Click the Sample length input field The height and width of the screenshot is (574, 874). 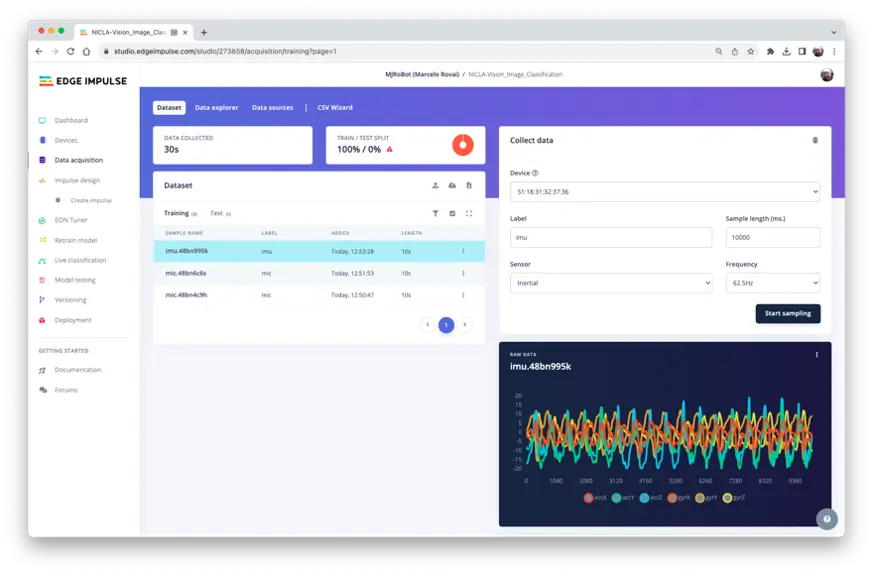pos(772,237)
